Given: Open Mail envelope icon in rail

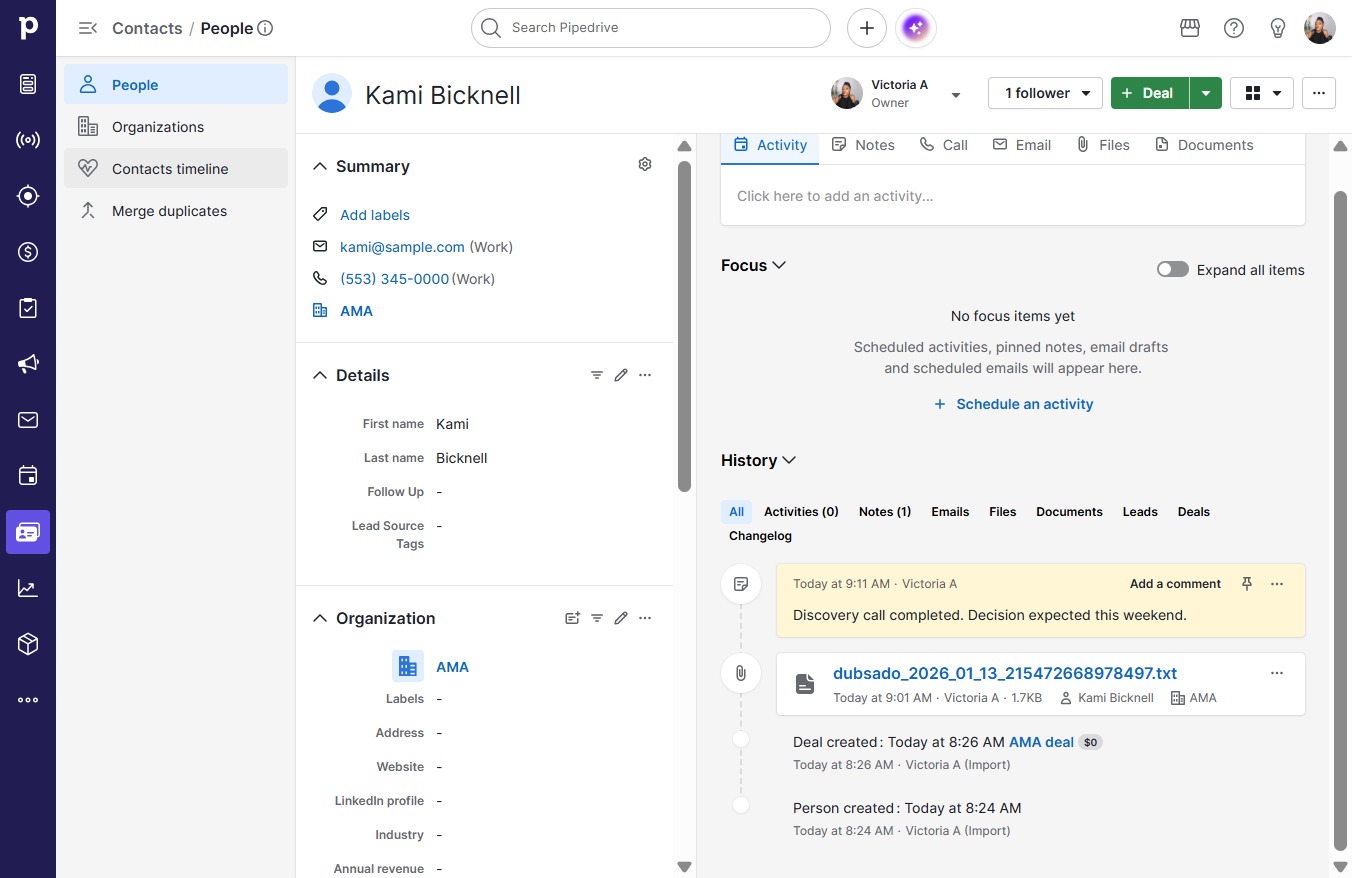Looking at the screenshot, I should click(x=28, y=420).
